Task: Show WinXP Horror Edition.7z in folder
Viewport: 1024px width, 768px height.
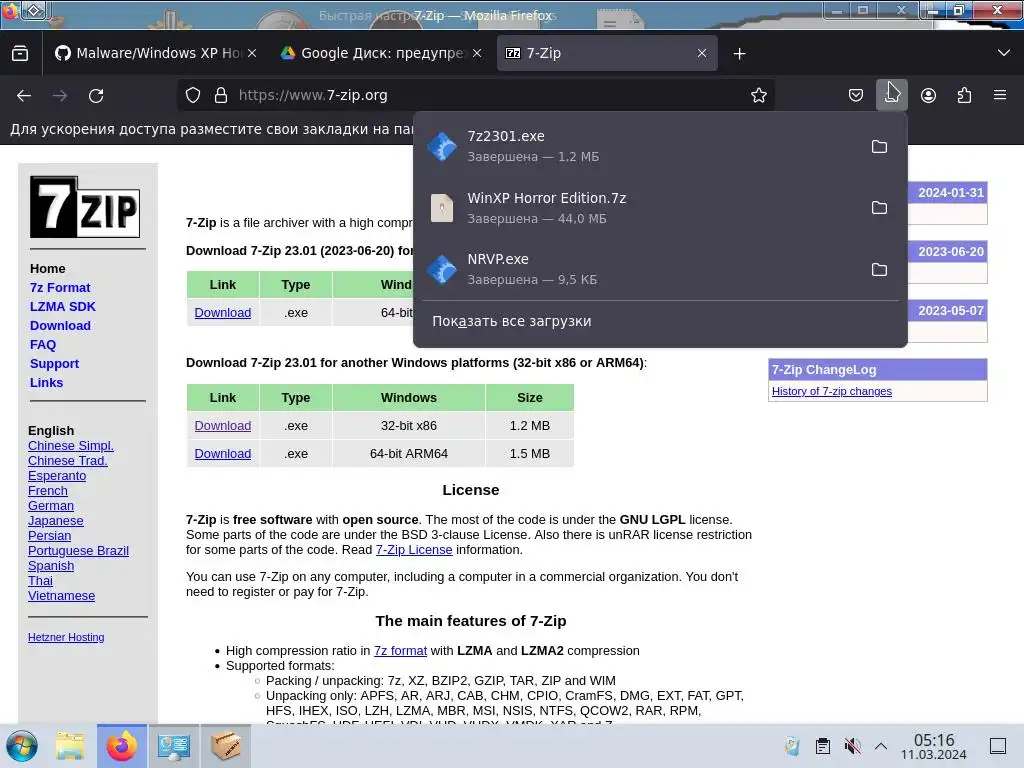Action: 879,208
